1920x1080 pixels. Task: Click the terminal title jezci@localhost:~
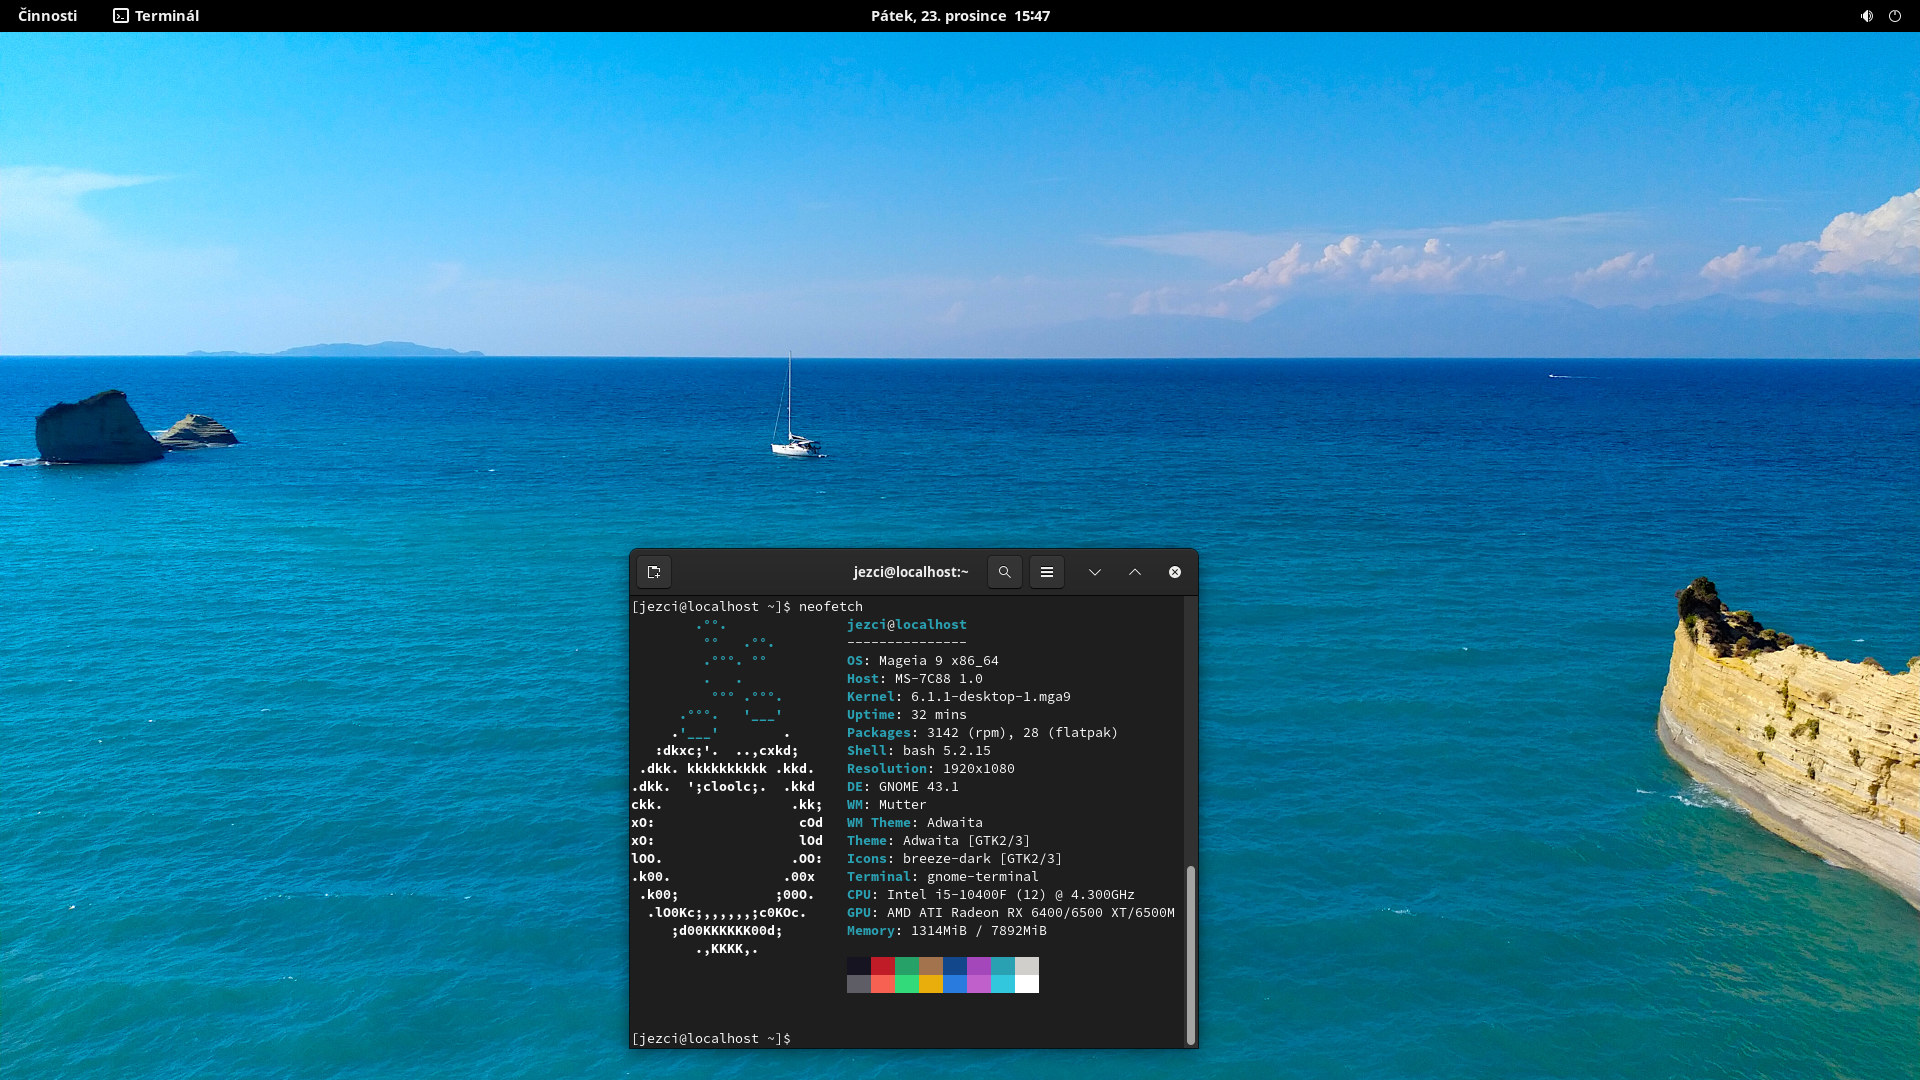click(911, 572)
